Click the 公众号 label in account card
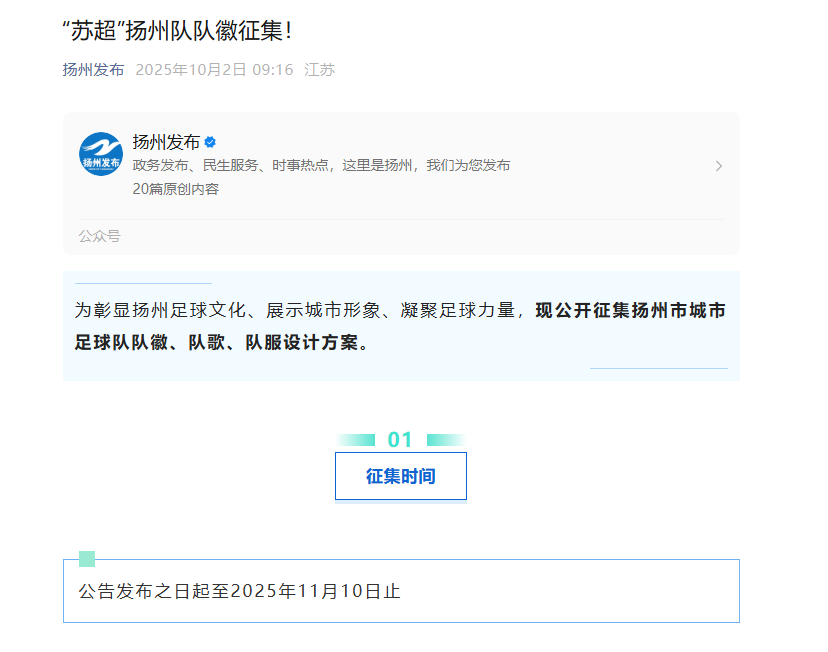Viewport: 828px width, 652px height. pyautogui.click(x=99, y=236)
